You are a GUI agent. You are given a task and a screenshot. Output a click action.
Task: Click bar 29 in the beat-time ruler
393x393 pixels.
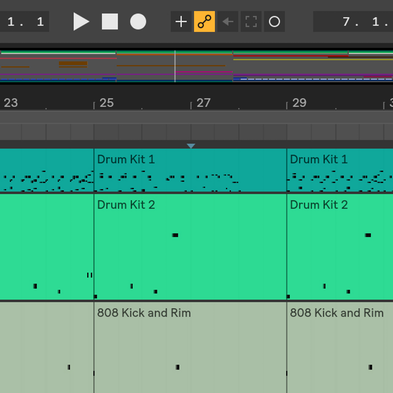coord(299,103)
